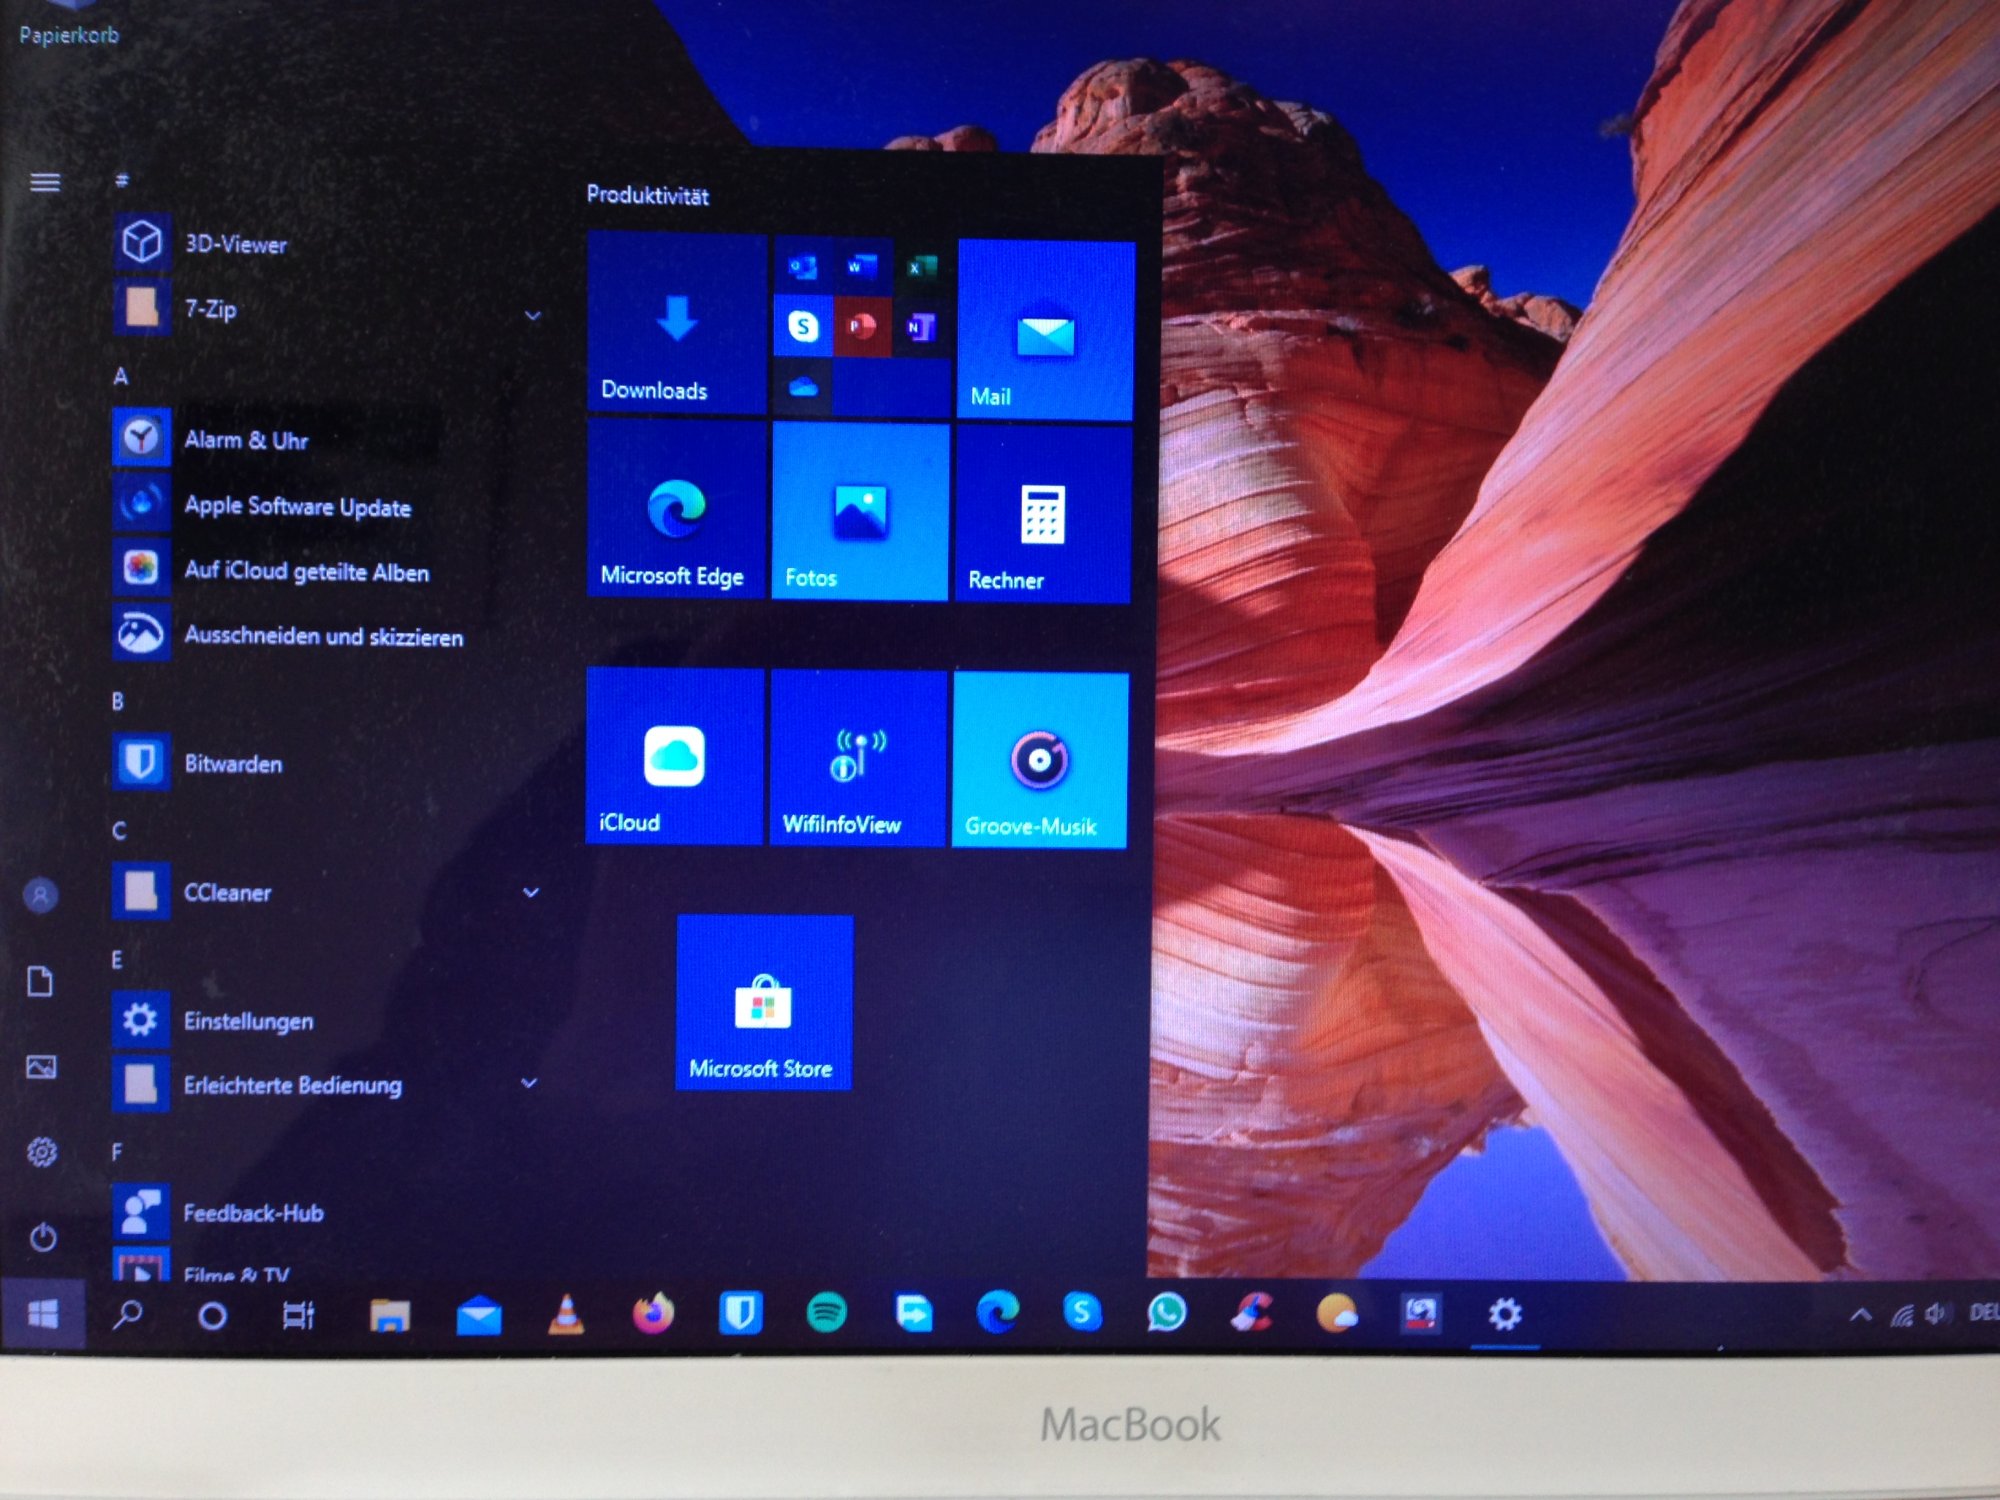Open Einstellungen from the app list
This screenshot has width=2000, height=1500.
247,1021
